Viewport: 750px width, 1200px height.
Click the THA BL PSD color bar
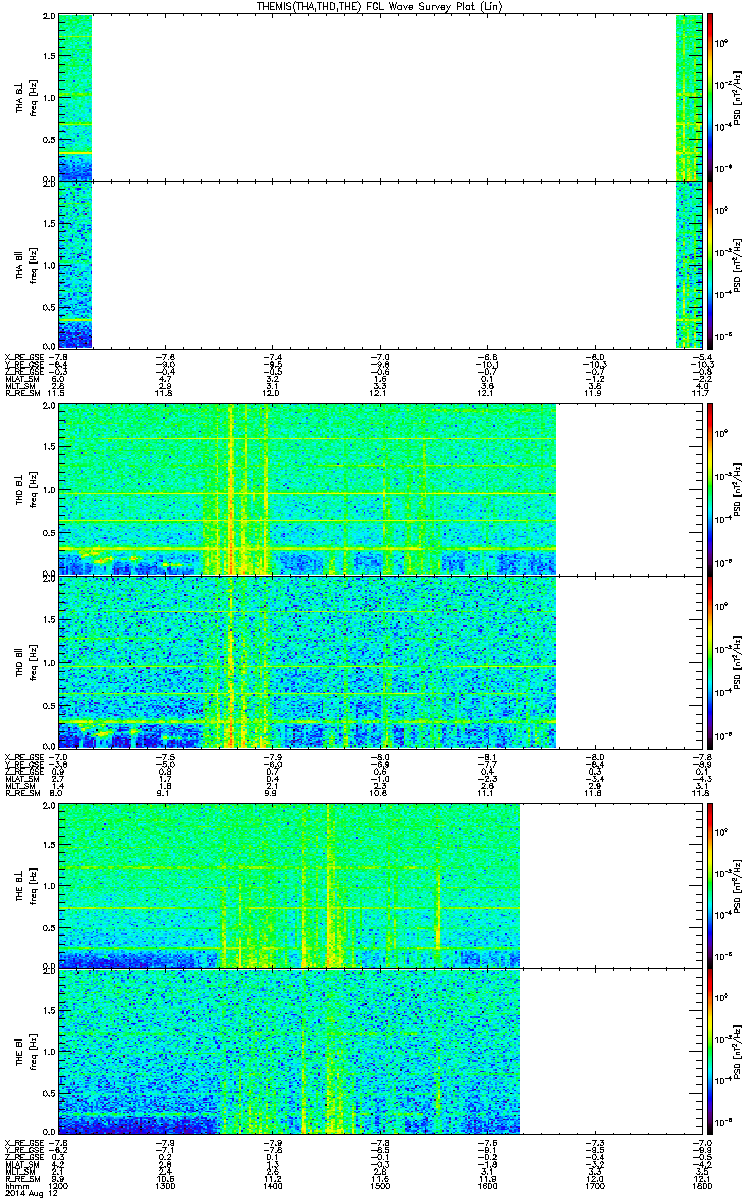[711, 98]
